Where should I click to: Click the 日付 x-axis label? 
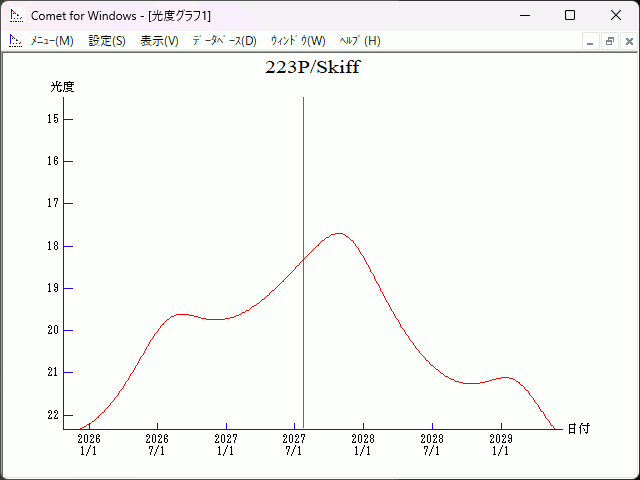coord(578,428)
